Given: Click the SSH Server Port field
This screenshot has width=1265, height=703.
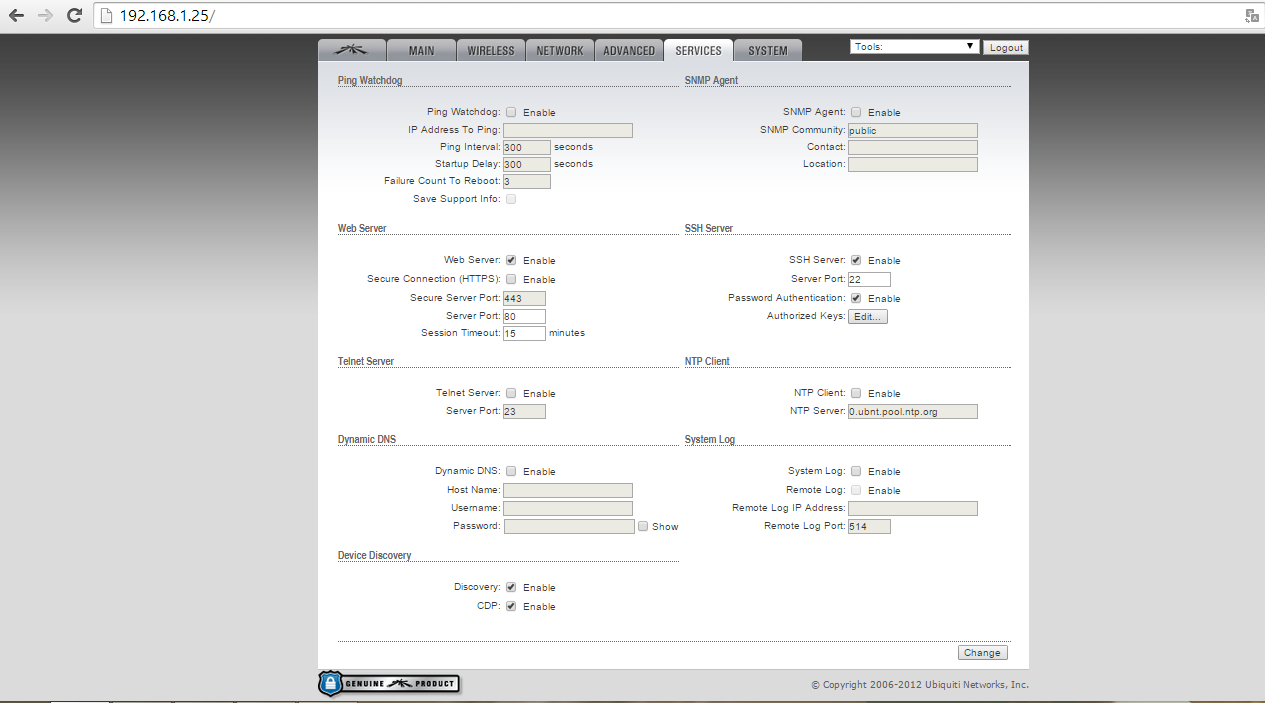Looking at the screenshot, I should [x=868, y=280].
